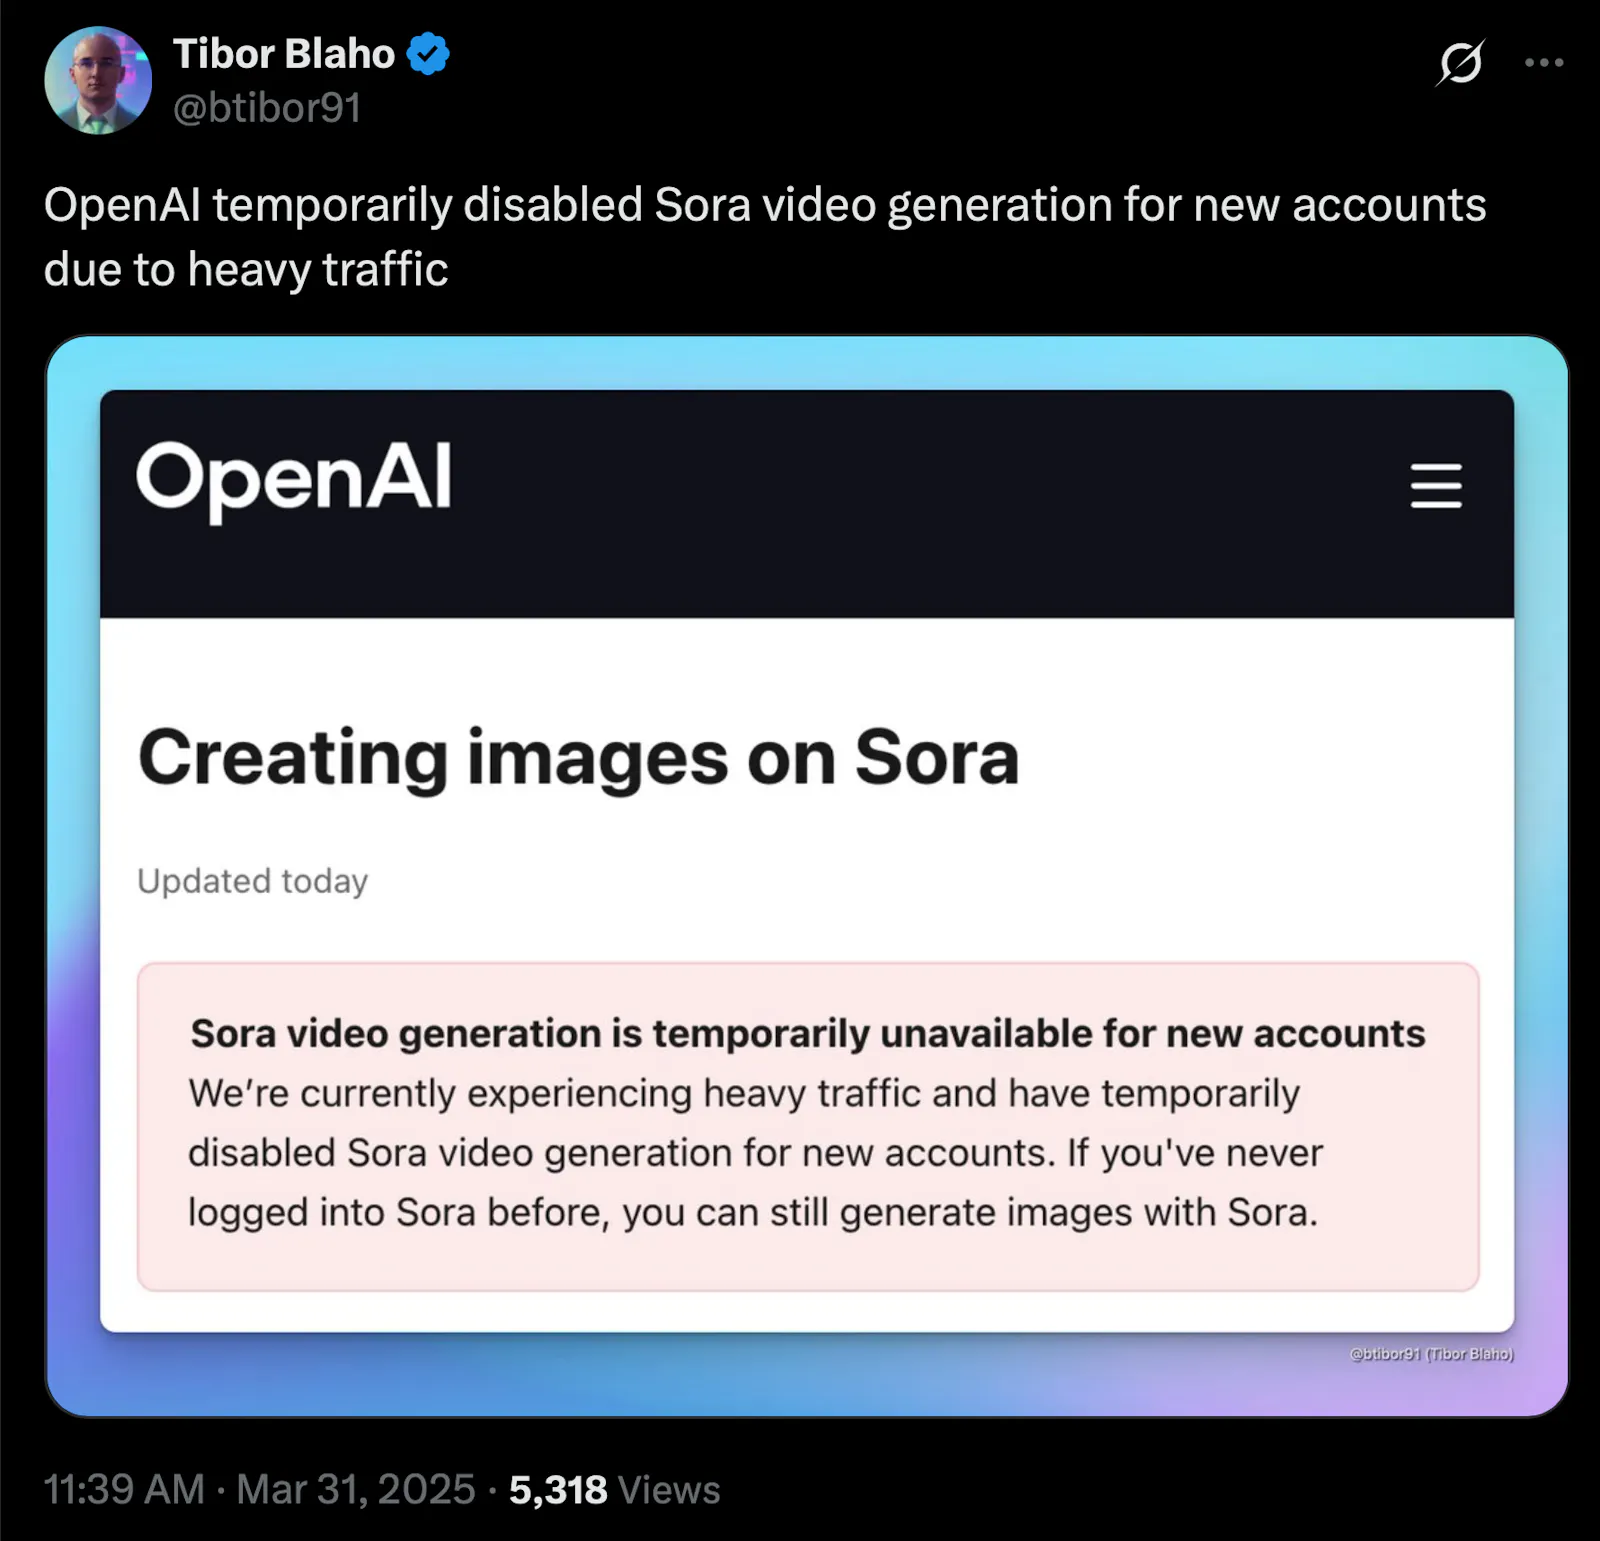Image resolution: width=1600 pixels, height=1541 pixels.
Task: Click the "Creating images on Sora" heading
Action: 578,757
